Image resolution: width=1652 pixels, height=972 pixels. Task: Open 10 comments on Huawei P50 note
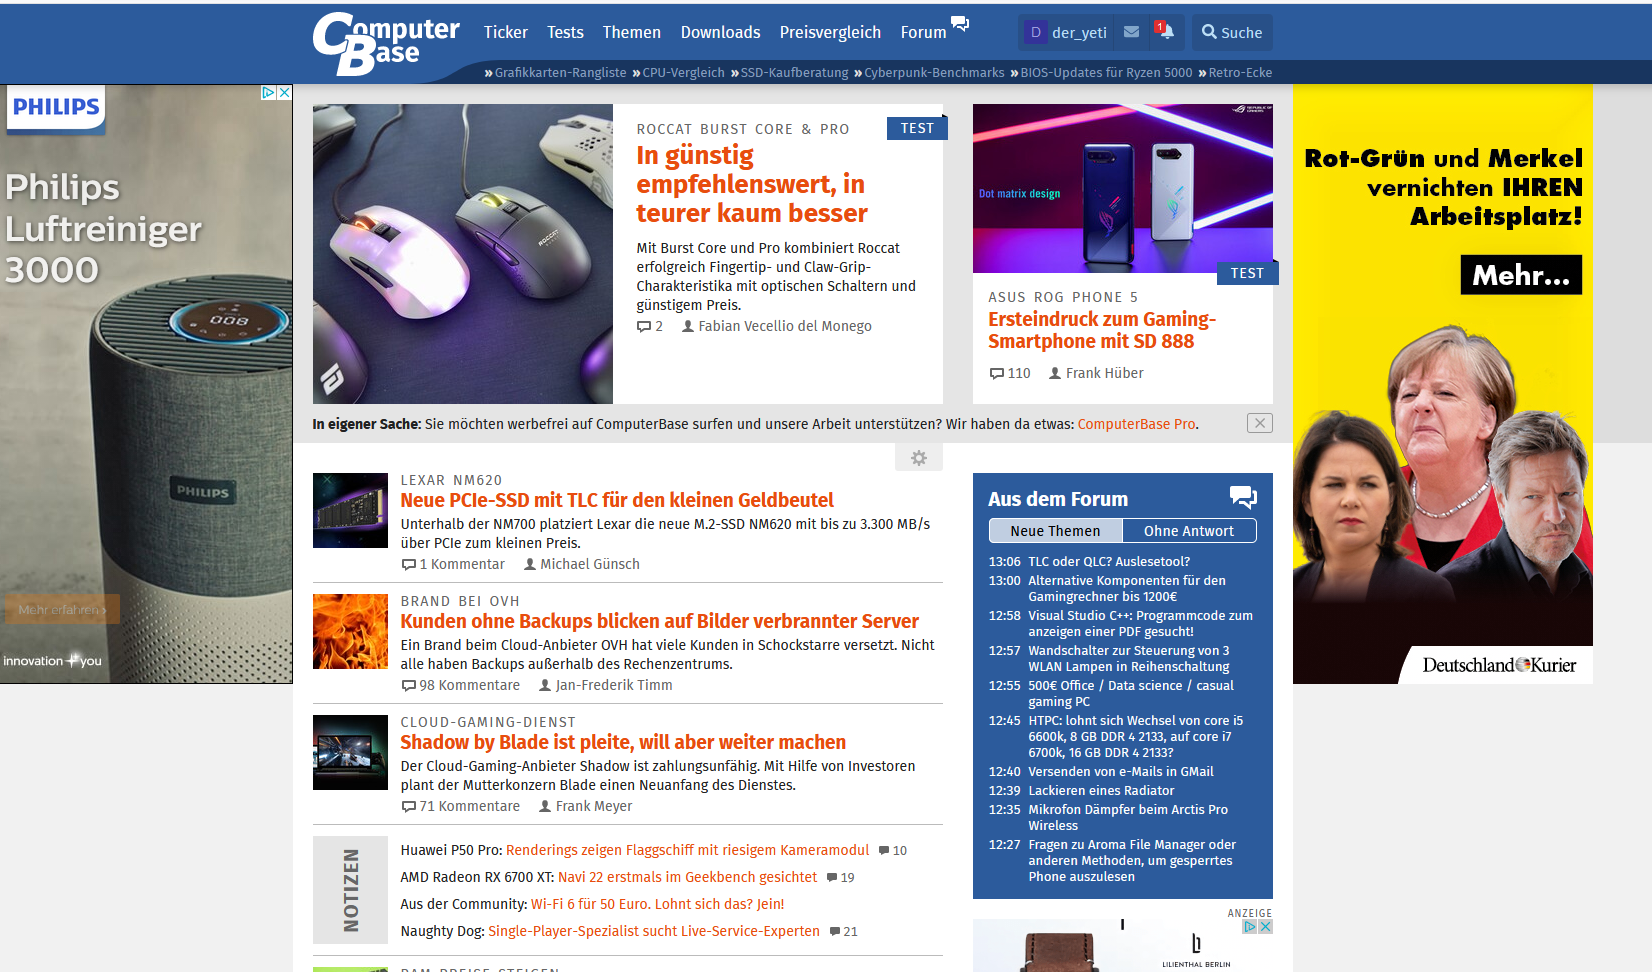click(893, 851)
